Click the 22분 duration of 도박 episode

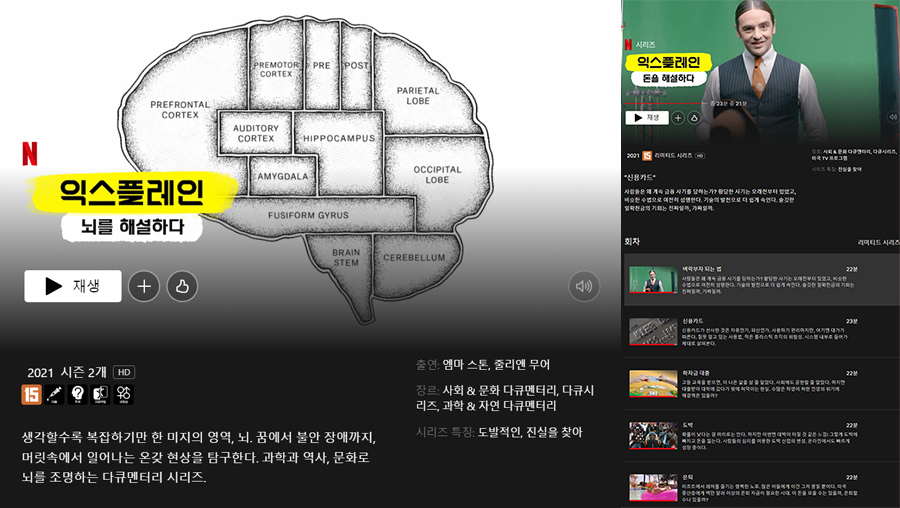pos(851,425)
